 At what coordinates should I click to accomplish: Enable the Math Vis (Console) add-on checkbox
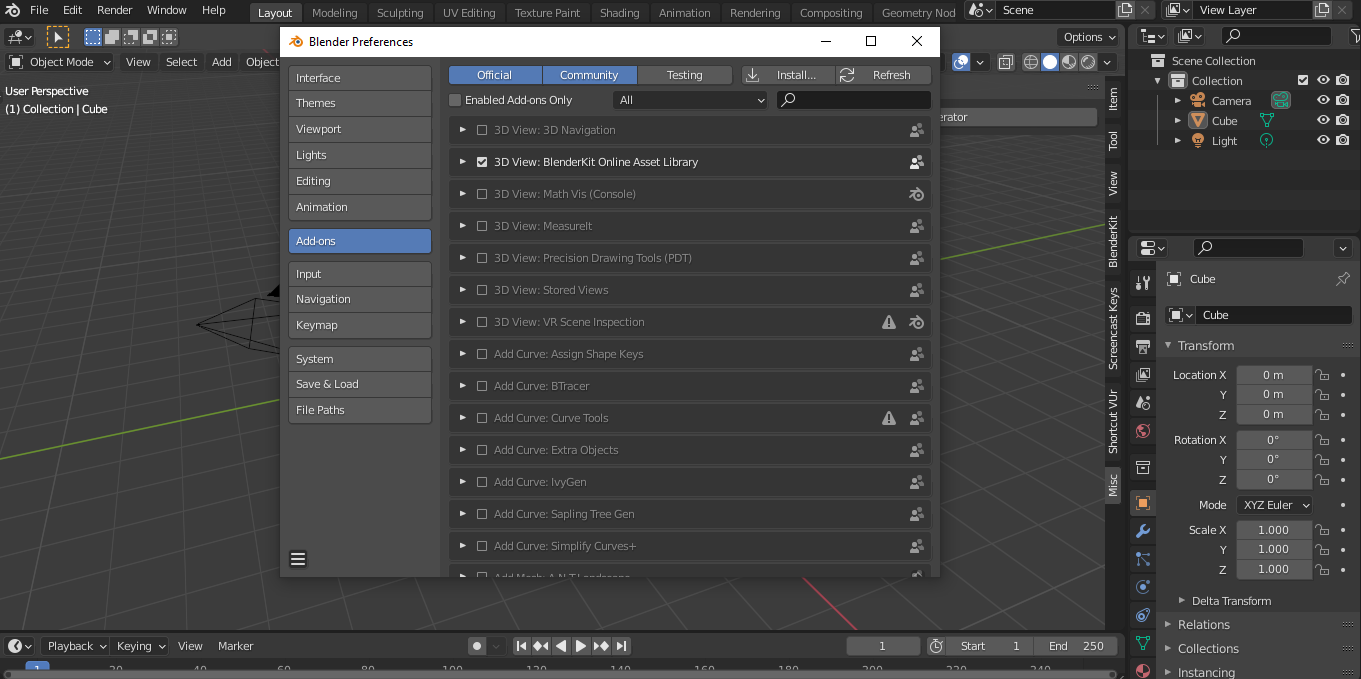pos(482,194)
